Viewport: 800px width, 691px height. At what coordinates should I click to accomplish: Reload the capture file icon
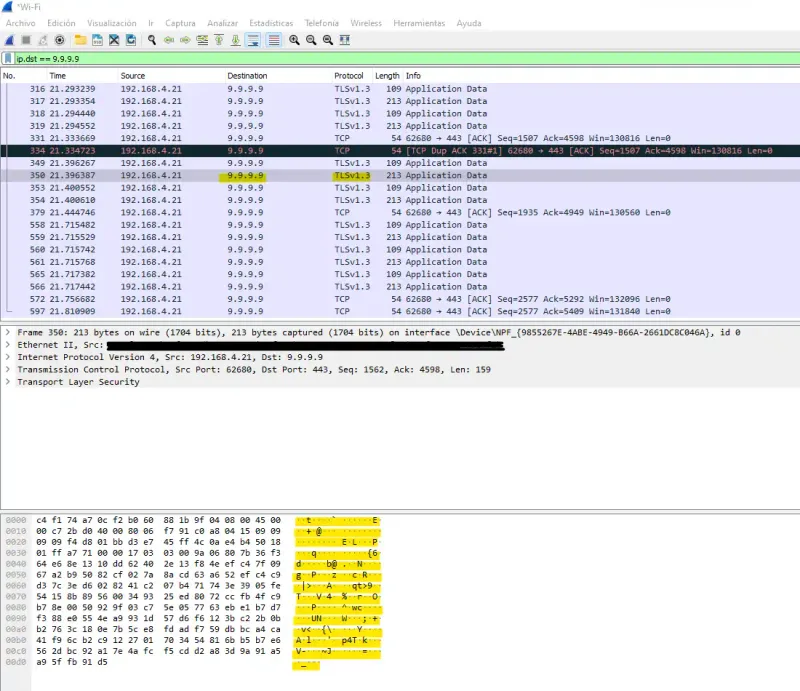pyautogui.click(x=131, y=40)
